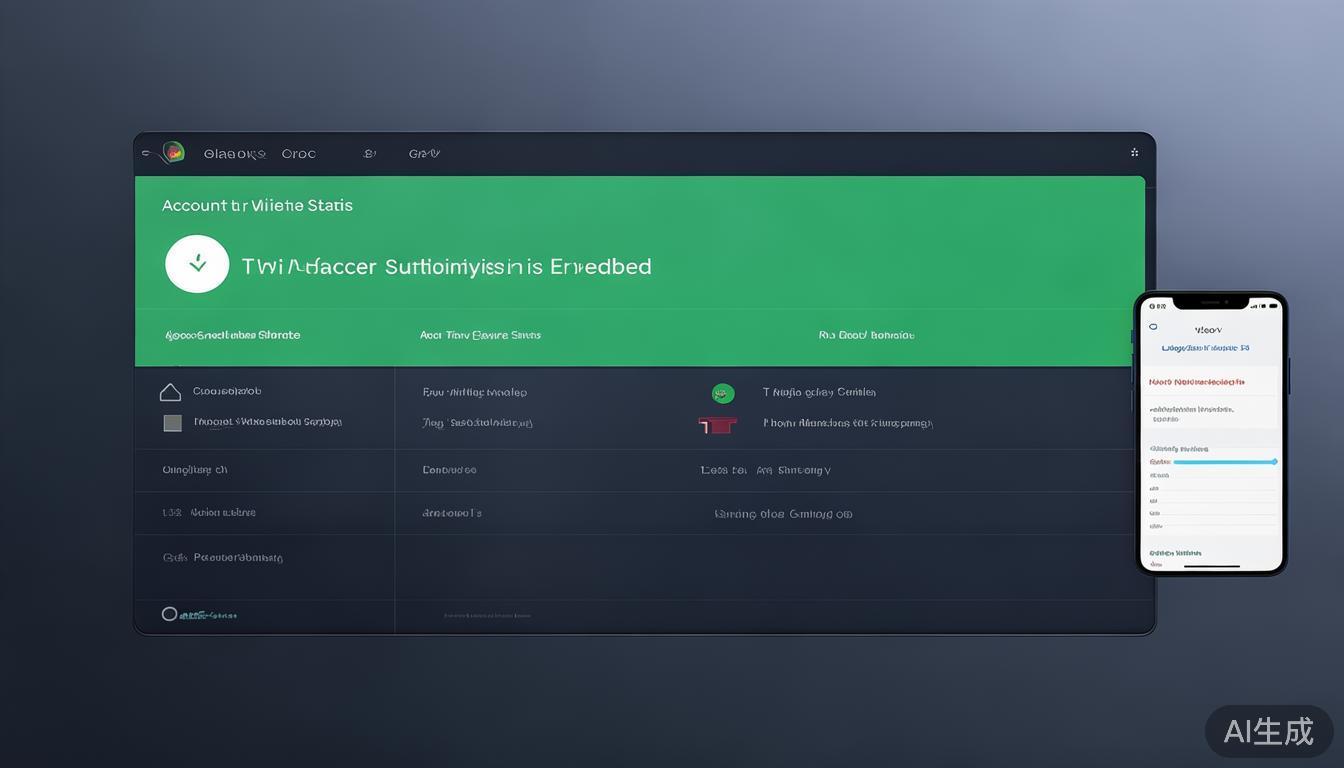1344x768 pixels.
Task: Select the leftmost tab in green banner
Action: [232, 335]
